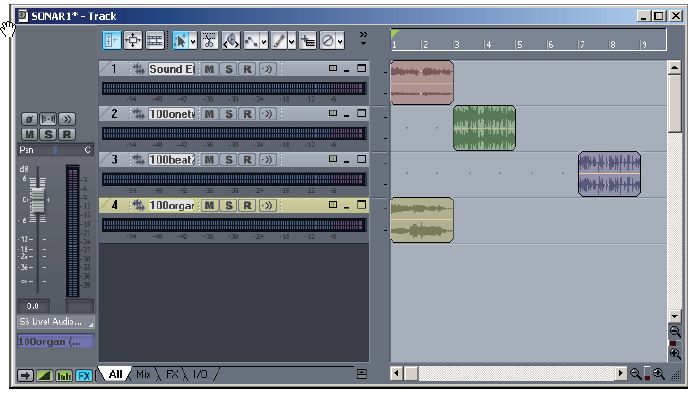Open the track layers grid icon

(x=154, y=41)
